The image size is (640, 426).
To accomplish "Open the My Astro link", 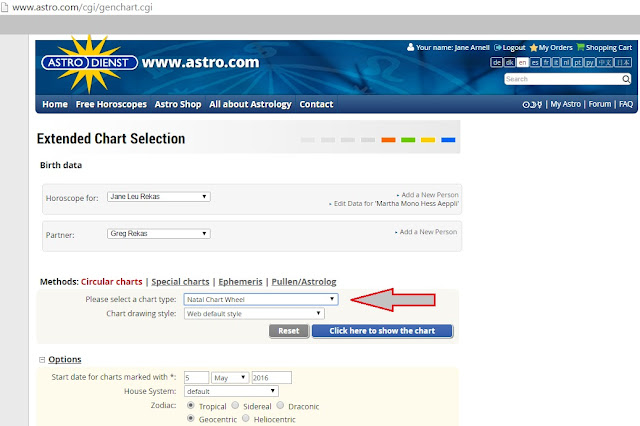I will 565,104.
